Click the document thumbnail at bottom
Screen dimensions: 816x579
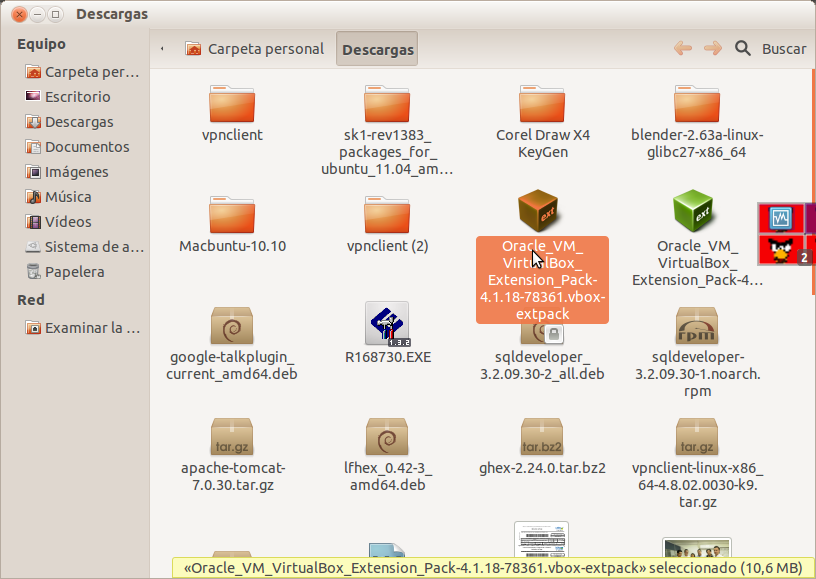point(541,540)
